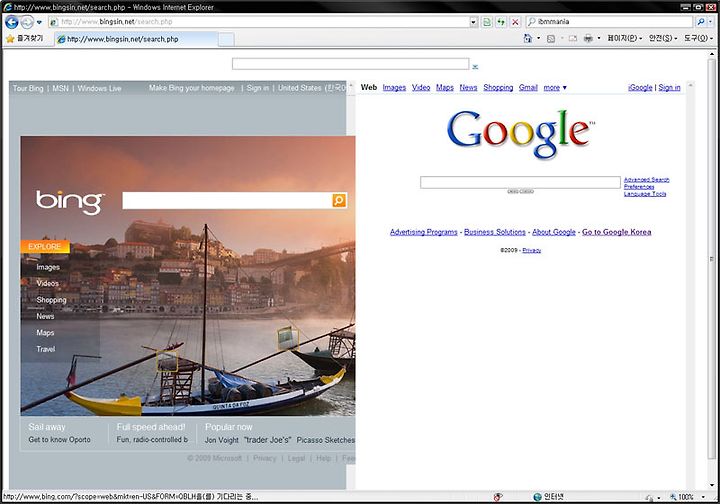Open Bing Videos from Explore list
Image resolution: width=720 pixels, height=504 pixels.
pyautogui.click(x=48, y=283)
